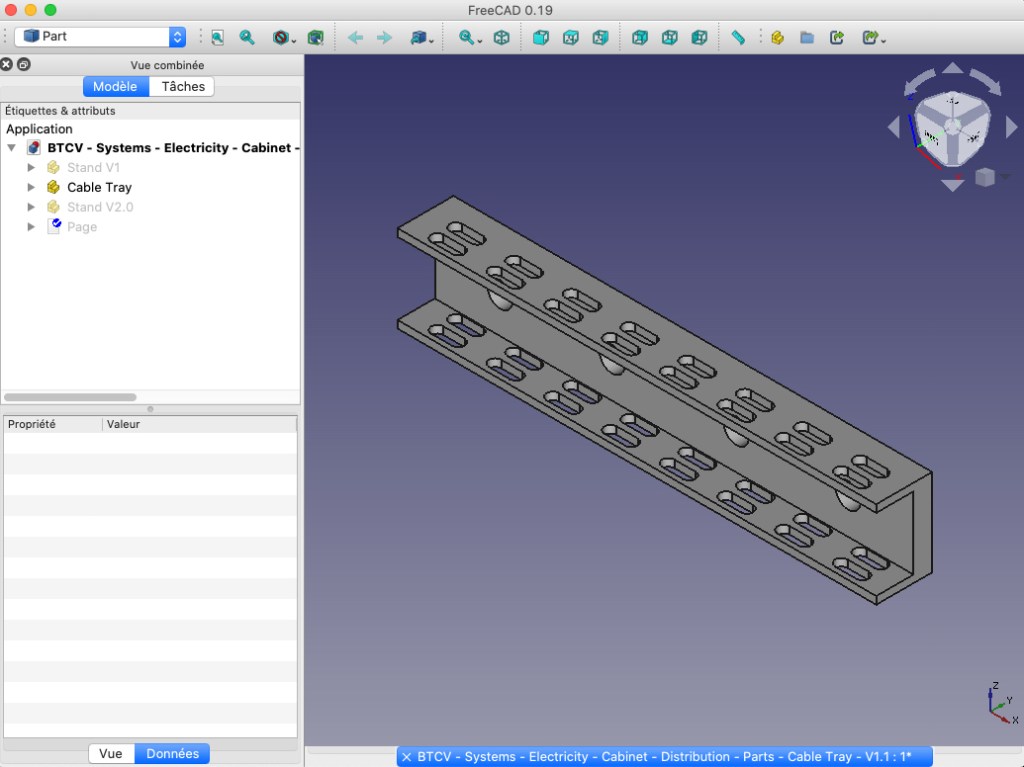Switch to front view using toolbar cube
The image size is (1024, 767).
tap(541, 37)
